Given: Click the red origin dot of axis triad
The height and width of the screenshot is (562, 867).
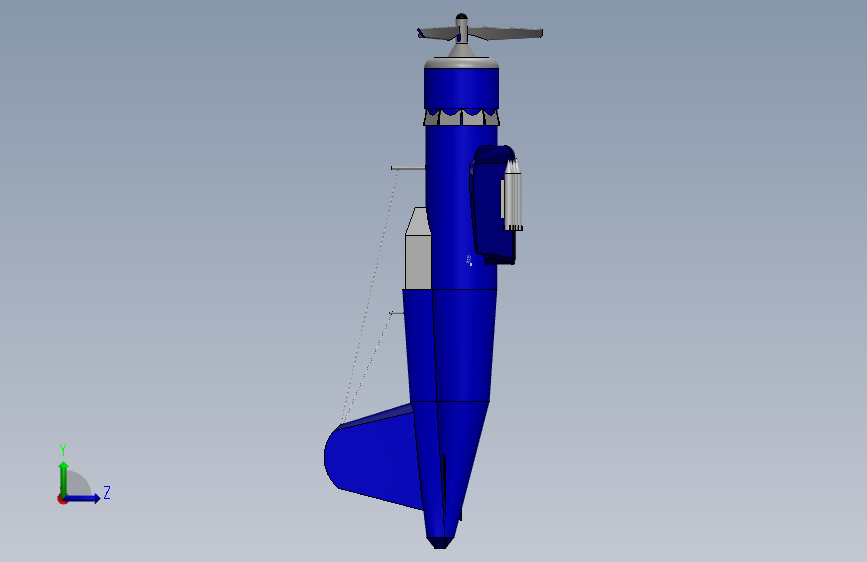Looking at the screenshot, I should pos(62,499).
